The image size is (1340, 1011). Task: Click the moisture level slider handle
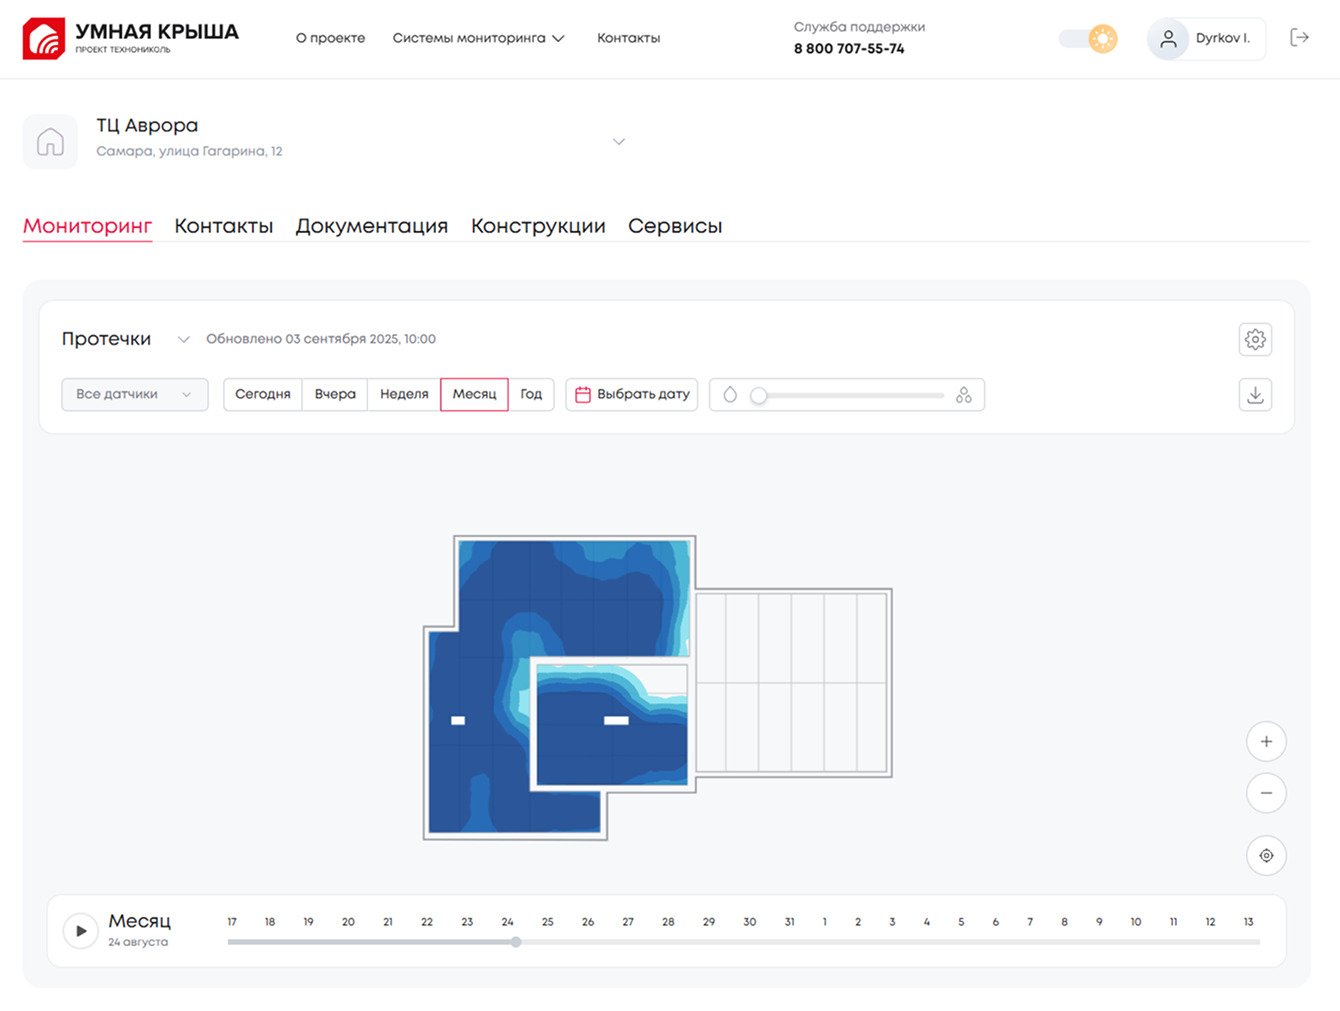tap(759, 396)
